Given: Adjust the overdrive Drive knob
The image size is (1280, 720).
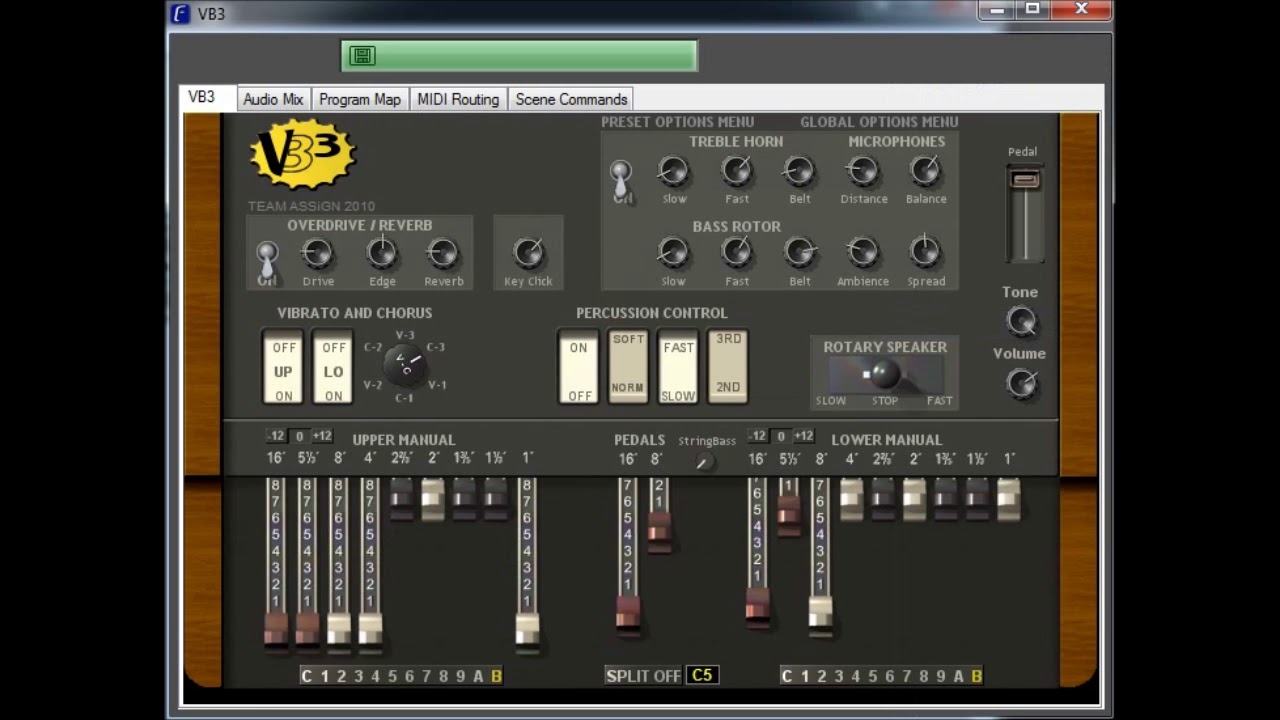Looking at the screenshot, I should pos(317,254).
